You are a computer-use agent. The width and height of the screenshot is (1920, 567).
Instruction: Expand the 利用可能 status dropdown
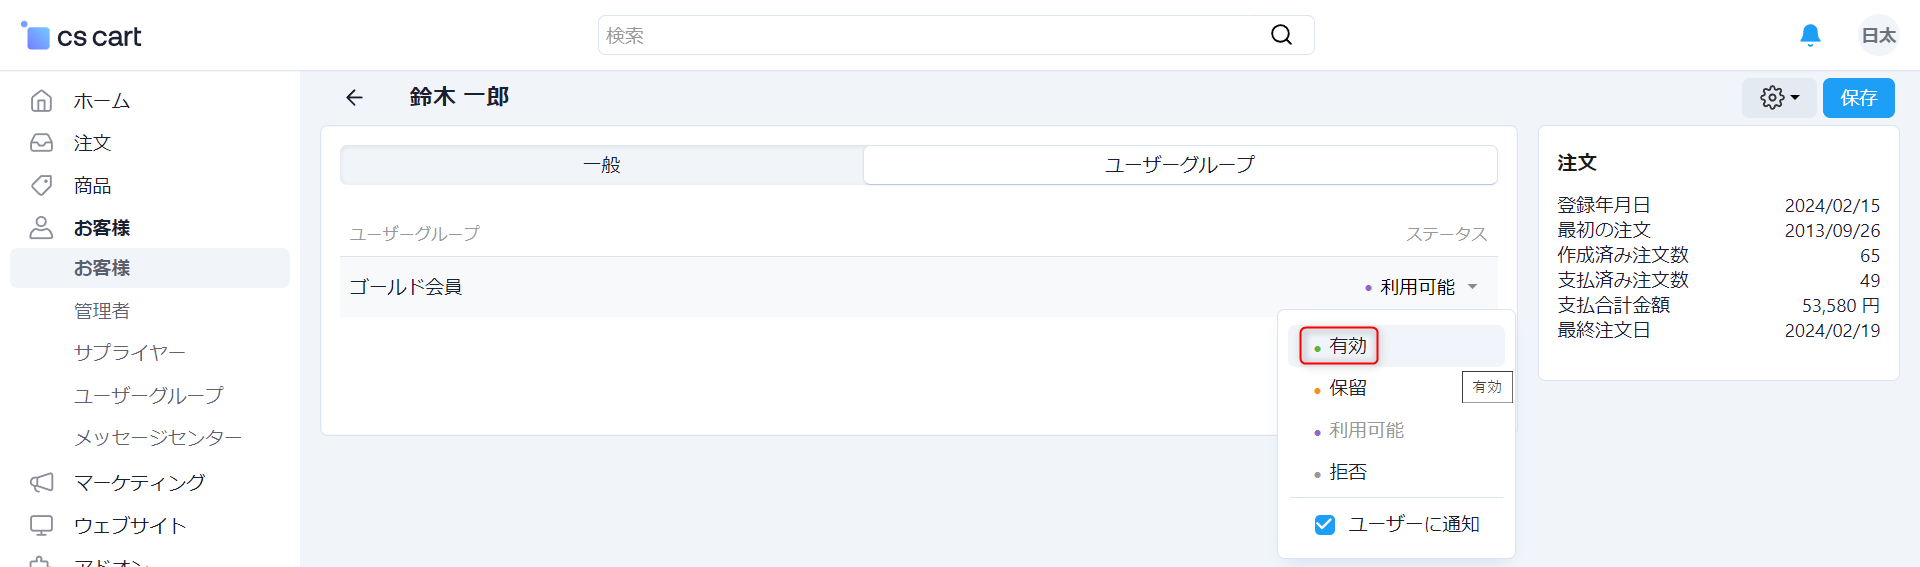click(x=1421, y=287)
